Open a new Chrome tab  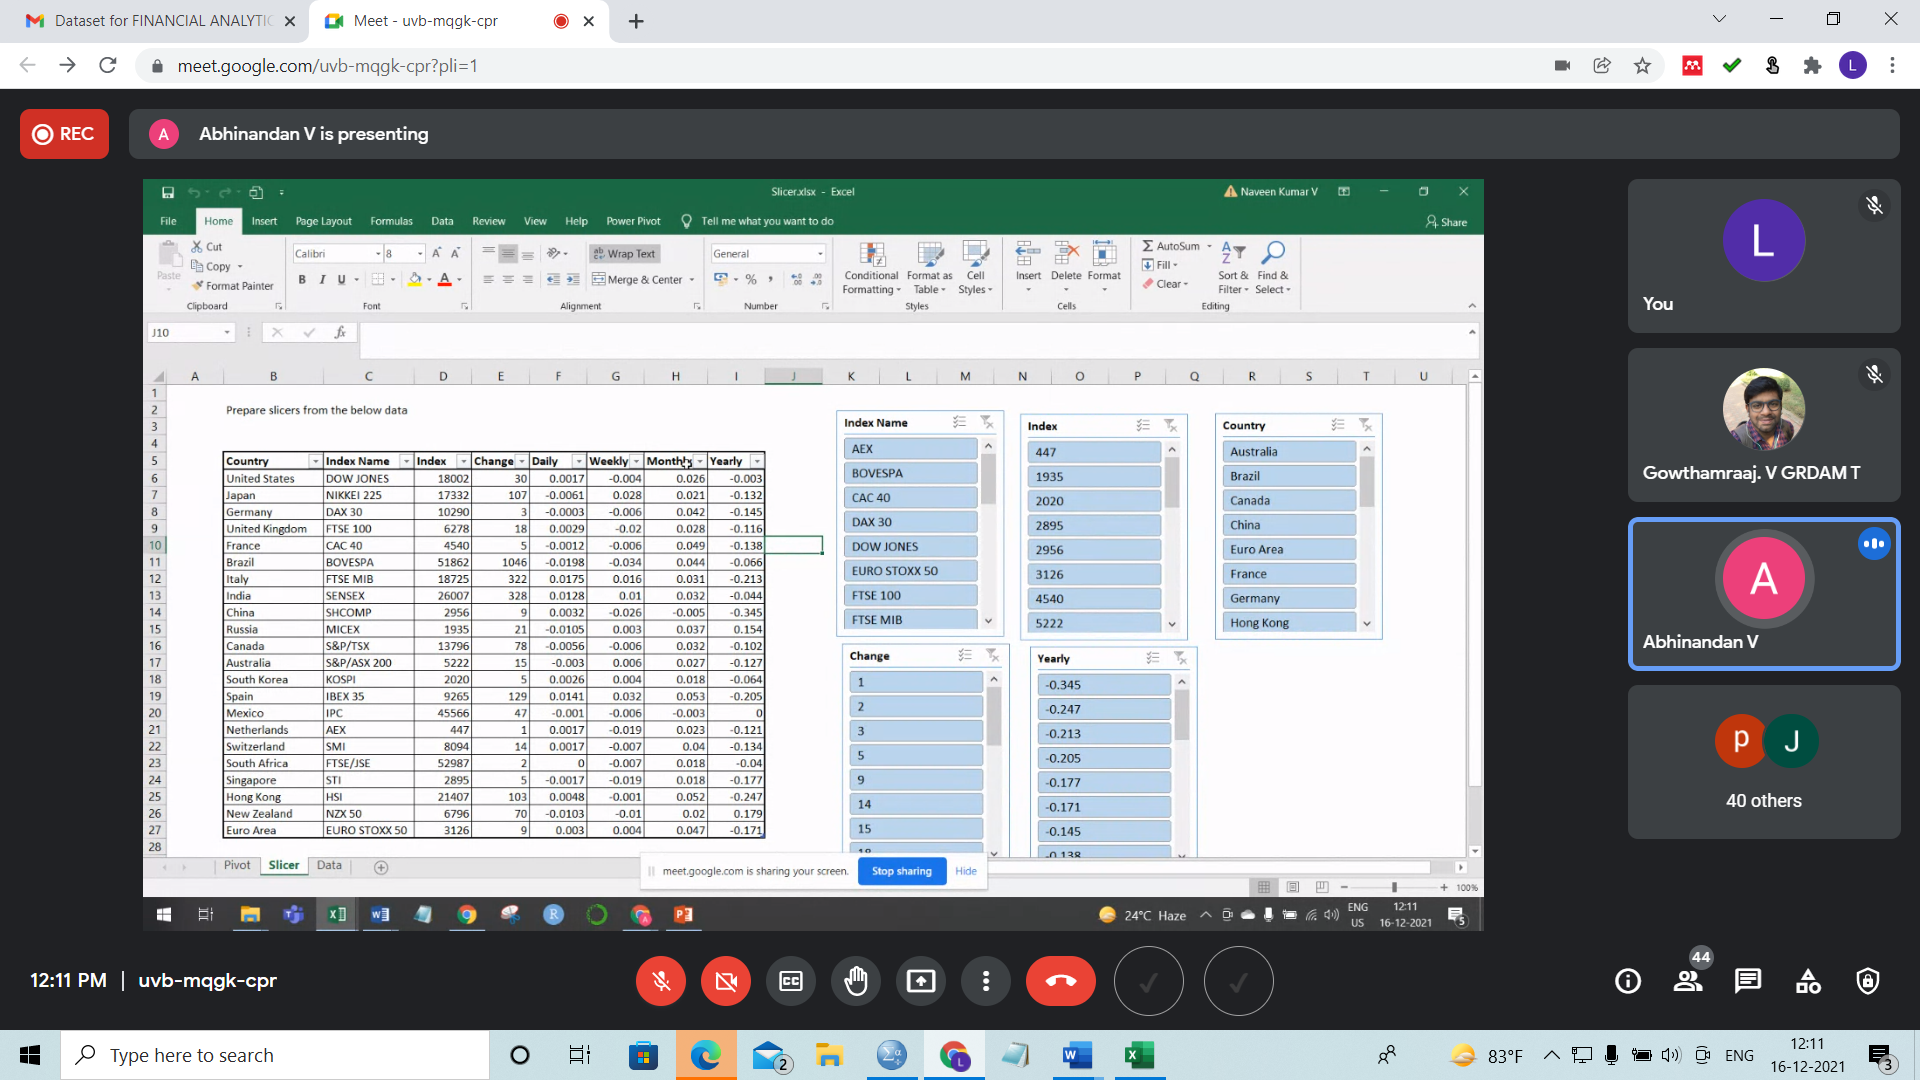pyautogui.click(x=636, y=21)
